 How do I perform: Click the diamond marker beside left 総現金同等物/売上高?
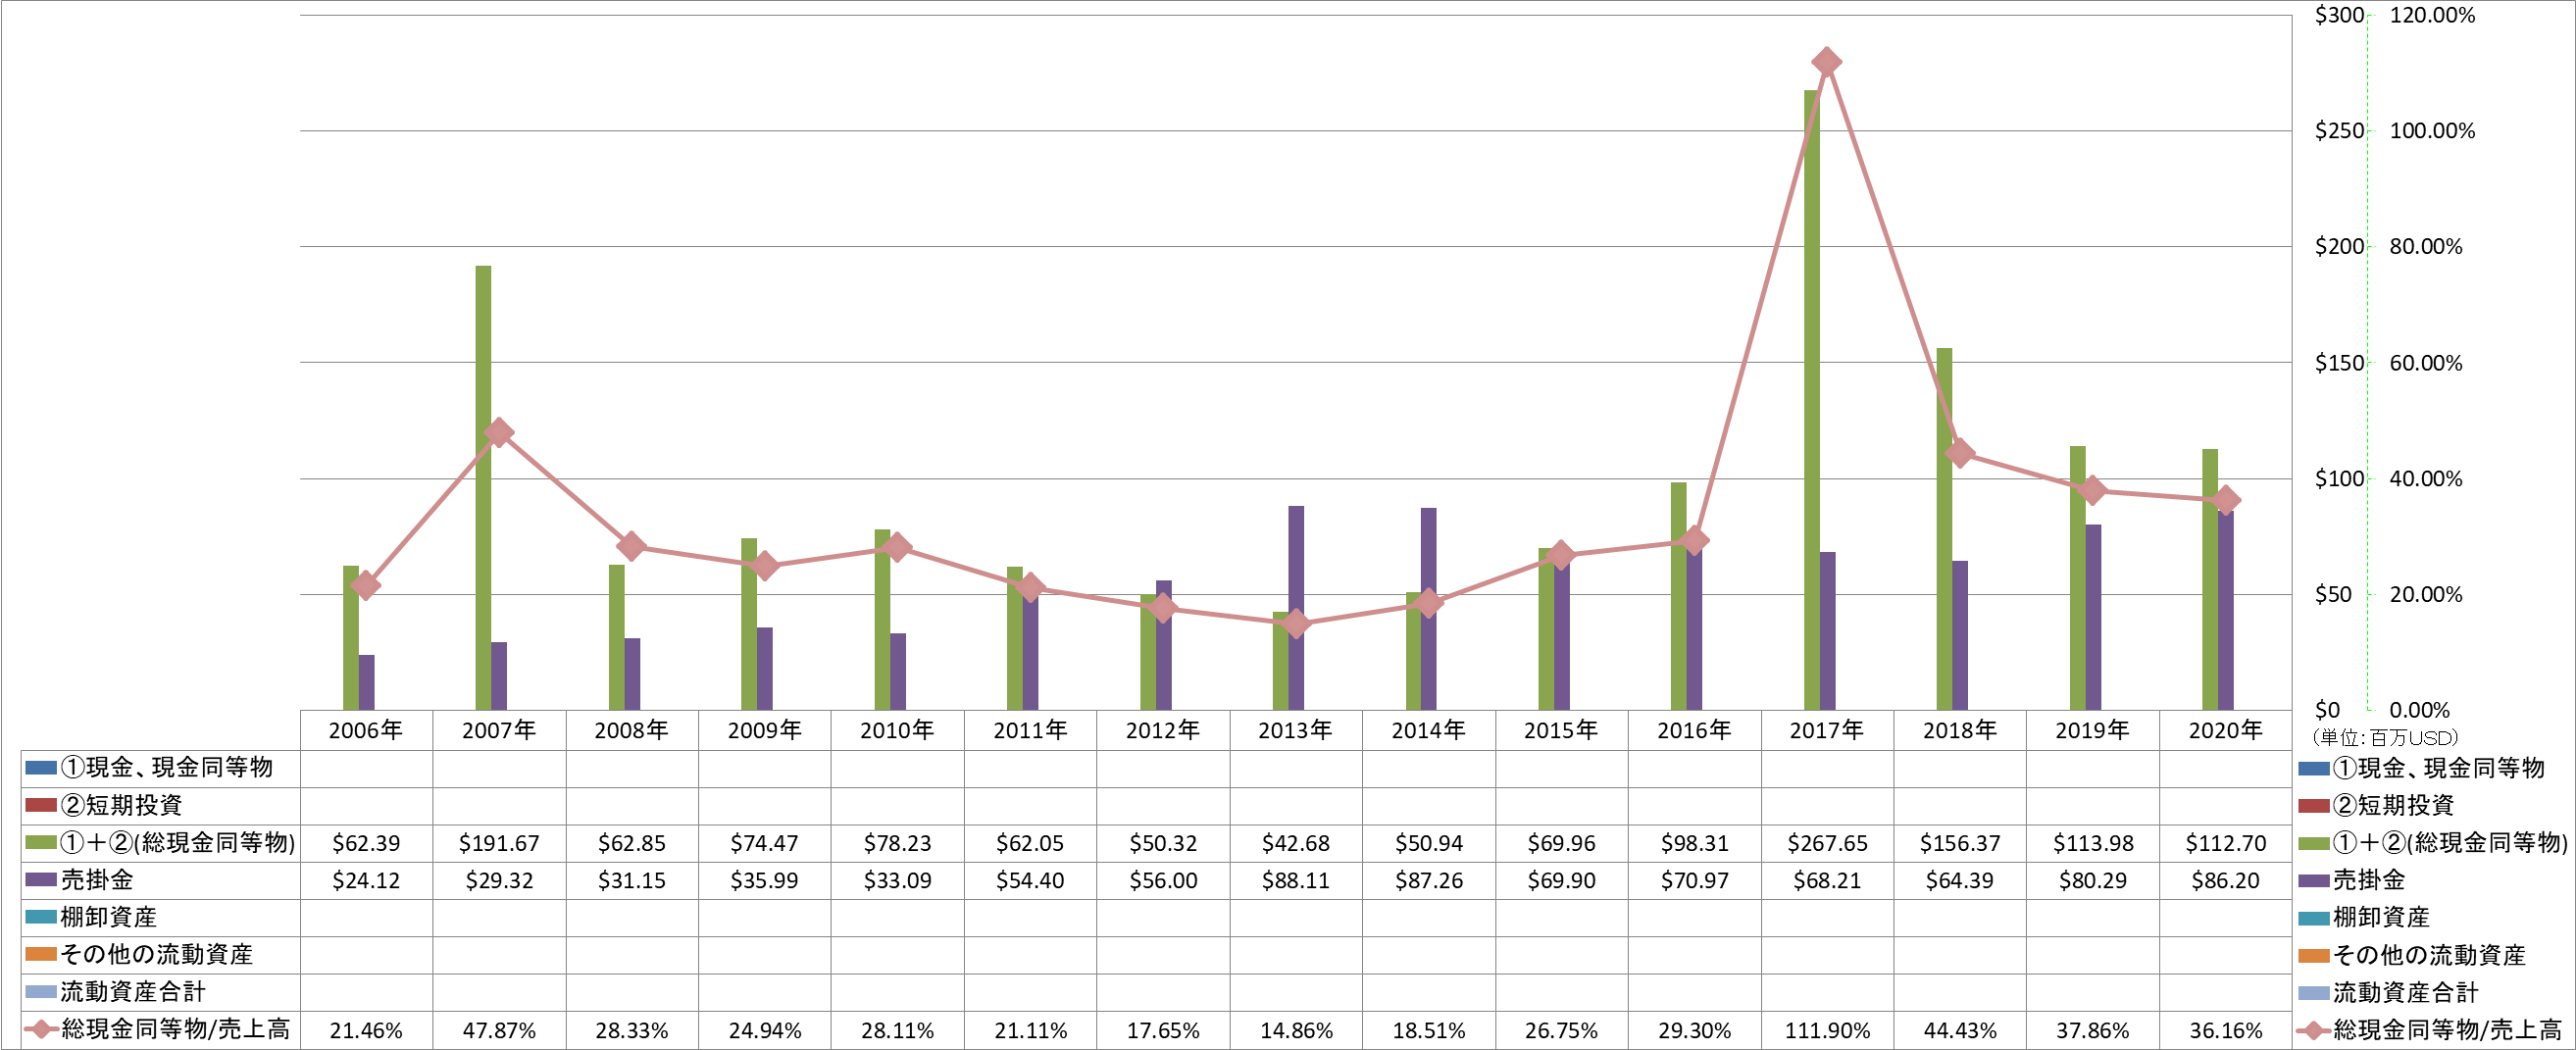(x=41, y=1028)
